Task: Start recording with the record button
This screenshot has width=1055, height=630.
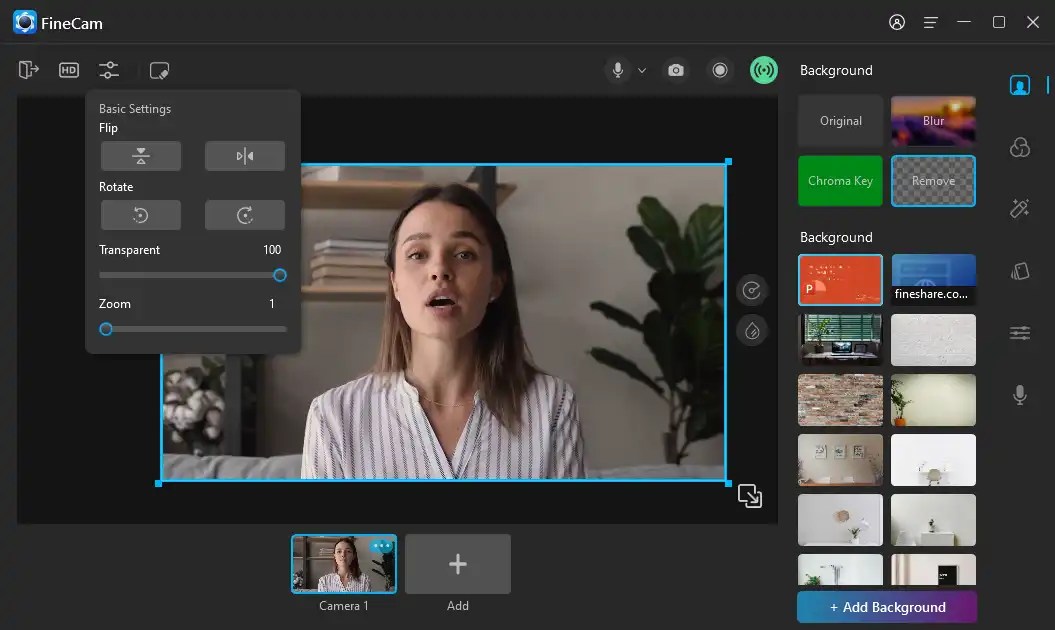Action: tap(720, 70)
